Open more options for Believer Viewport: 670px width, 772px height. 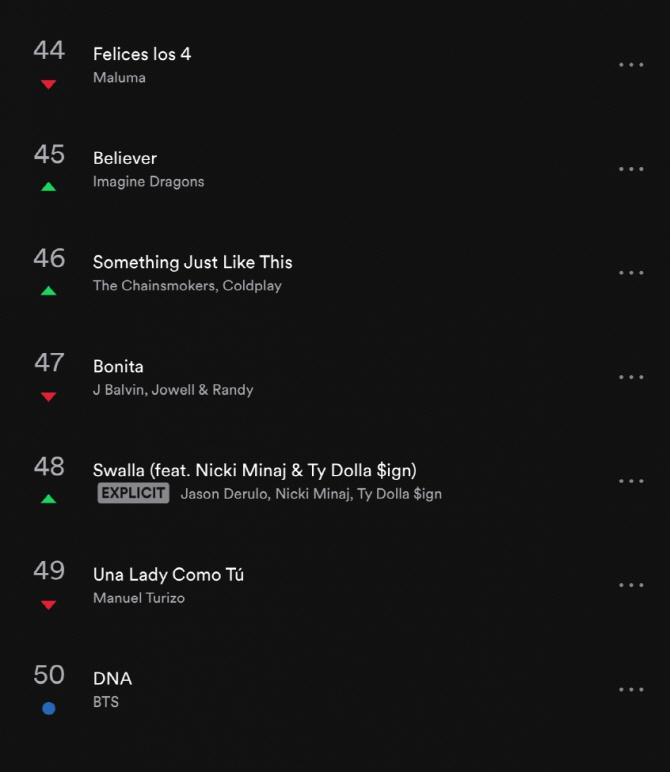[631, 169]
